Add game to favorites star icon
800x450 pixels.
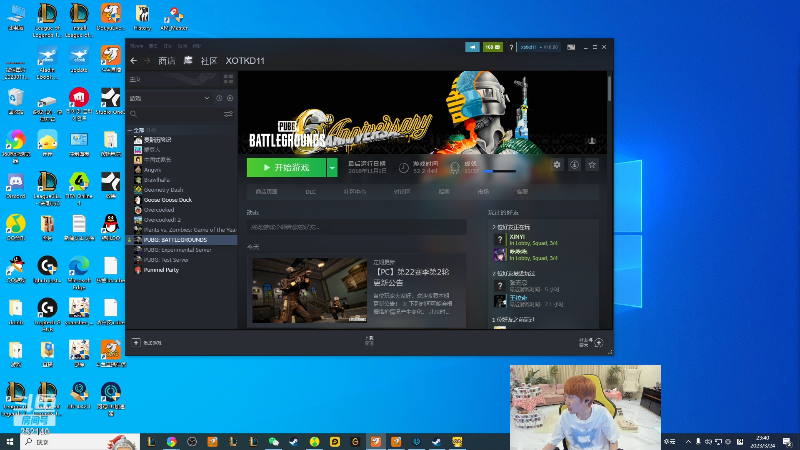[592, 165]
